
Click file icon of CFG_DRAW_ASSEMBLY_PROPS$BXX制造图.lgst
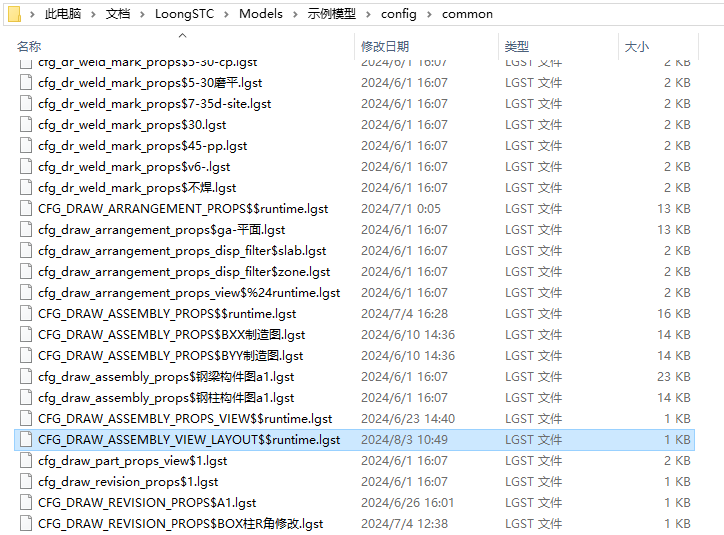click(26, 335)
